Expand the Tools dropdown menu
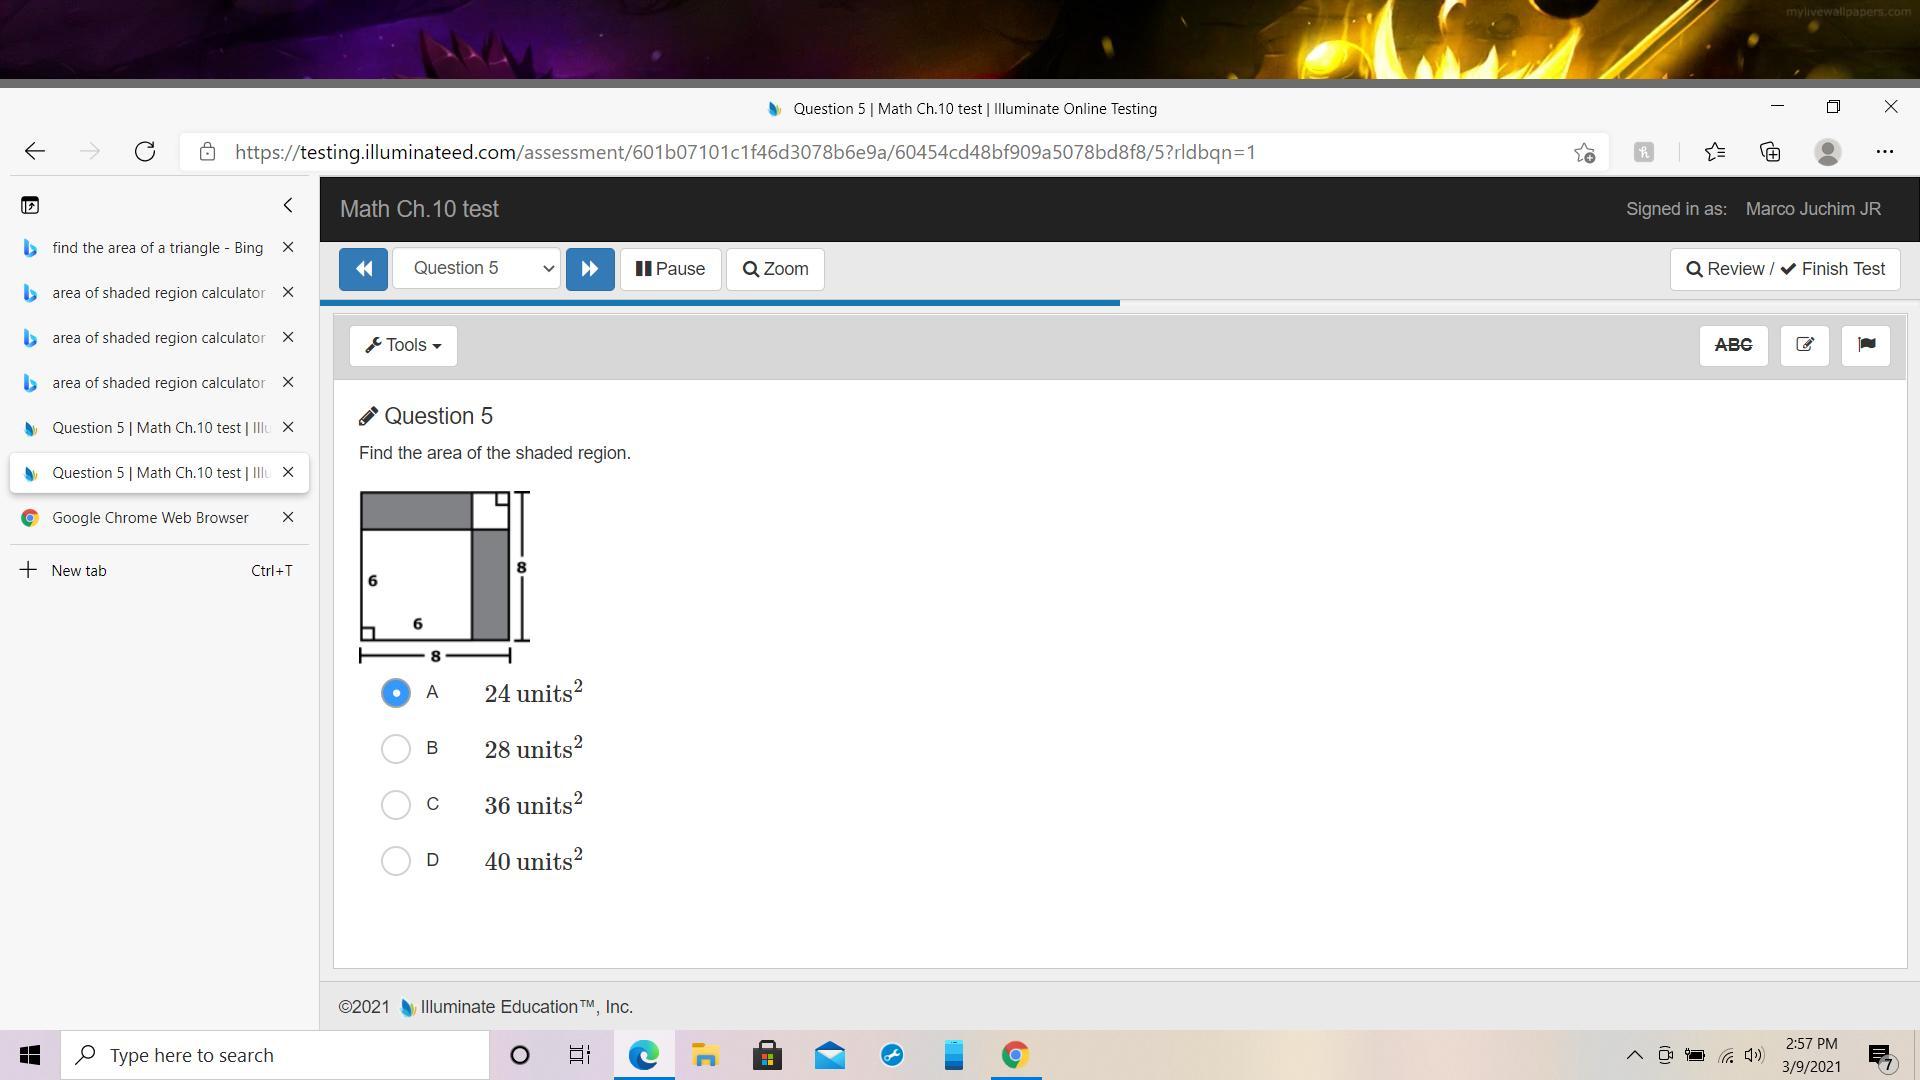The width and height of the screenshot is (1920, 1080). click(x=403, y=345)
